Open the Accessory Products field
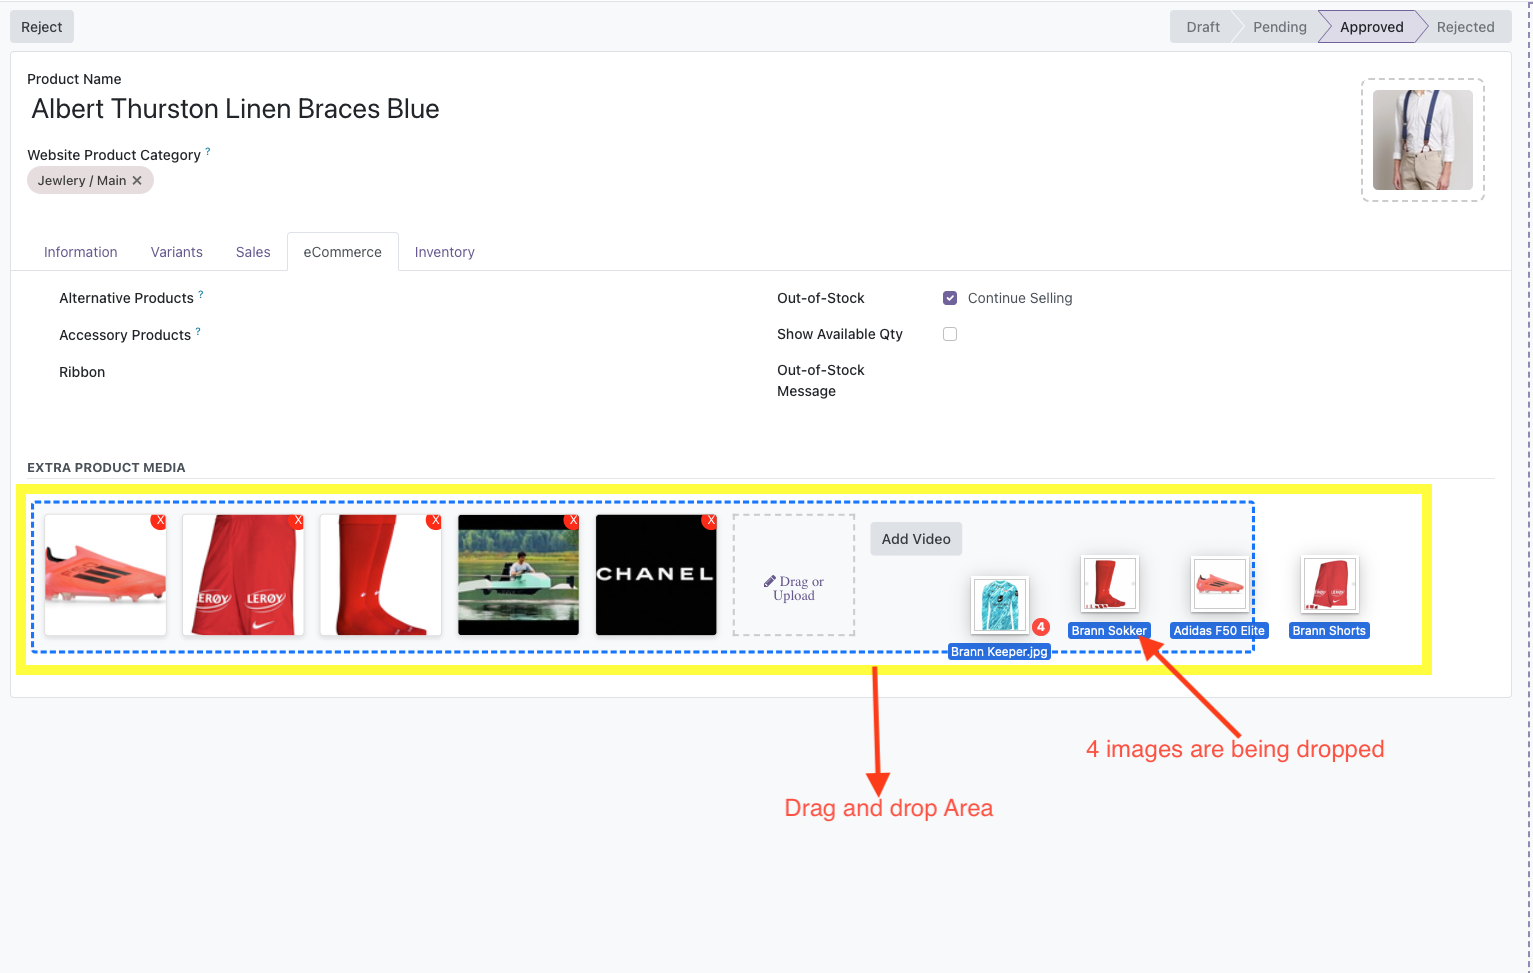Viewport: 1533px width, 973px height. (x=480, y=335)
